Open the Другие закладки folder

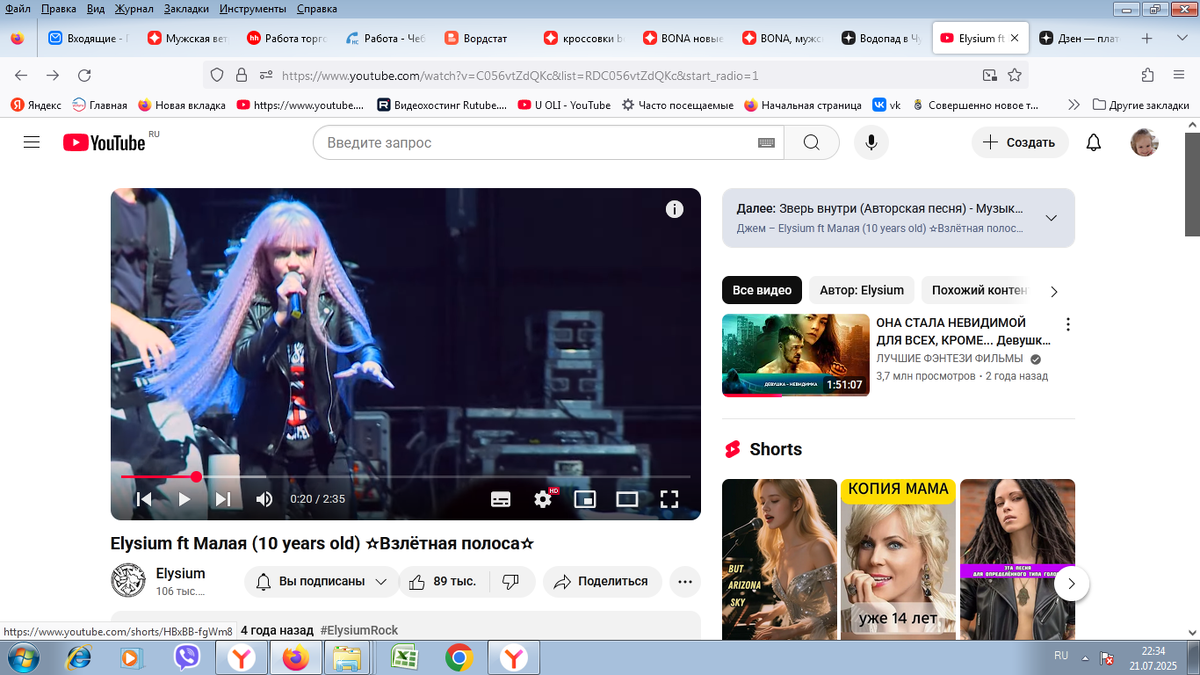(1140, 104)
